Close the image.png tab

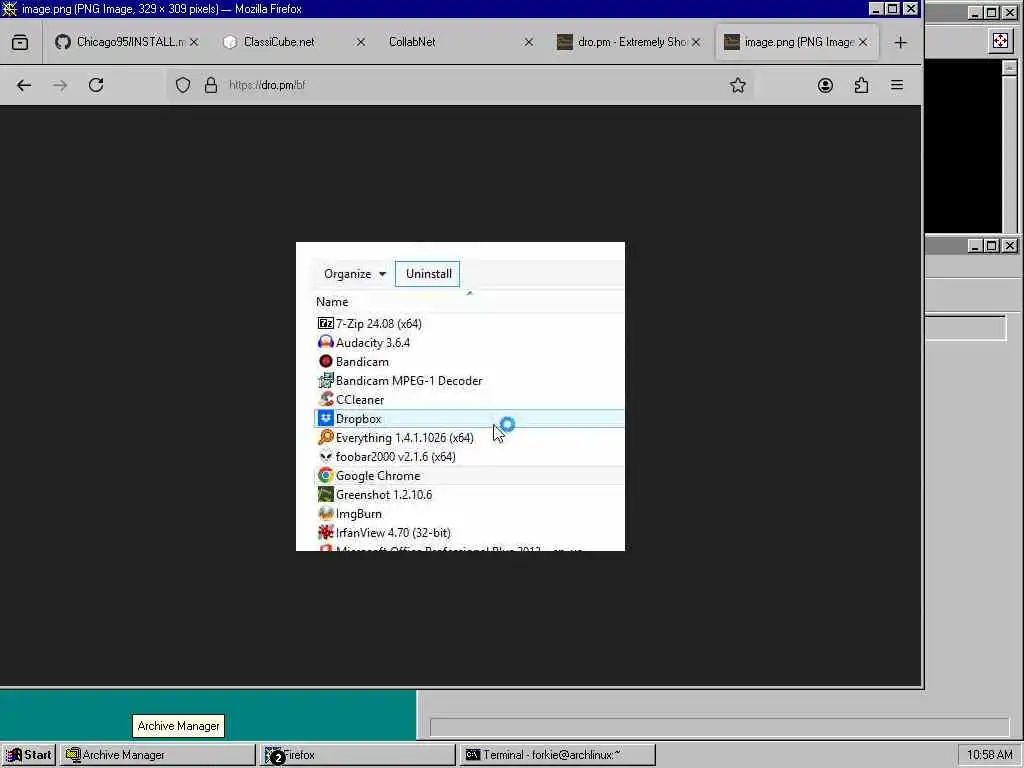tap(863, 42)
